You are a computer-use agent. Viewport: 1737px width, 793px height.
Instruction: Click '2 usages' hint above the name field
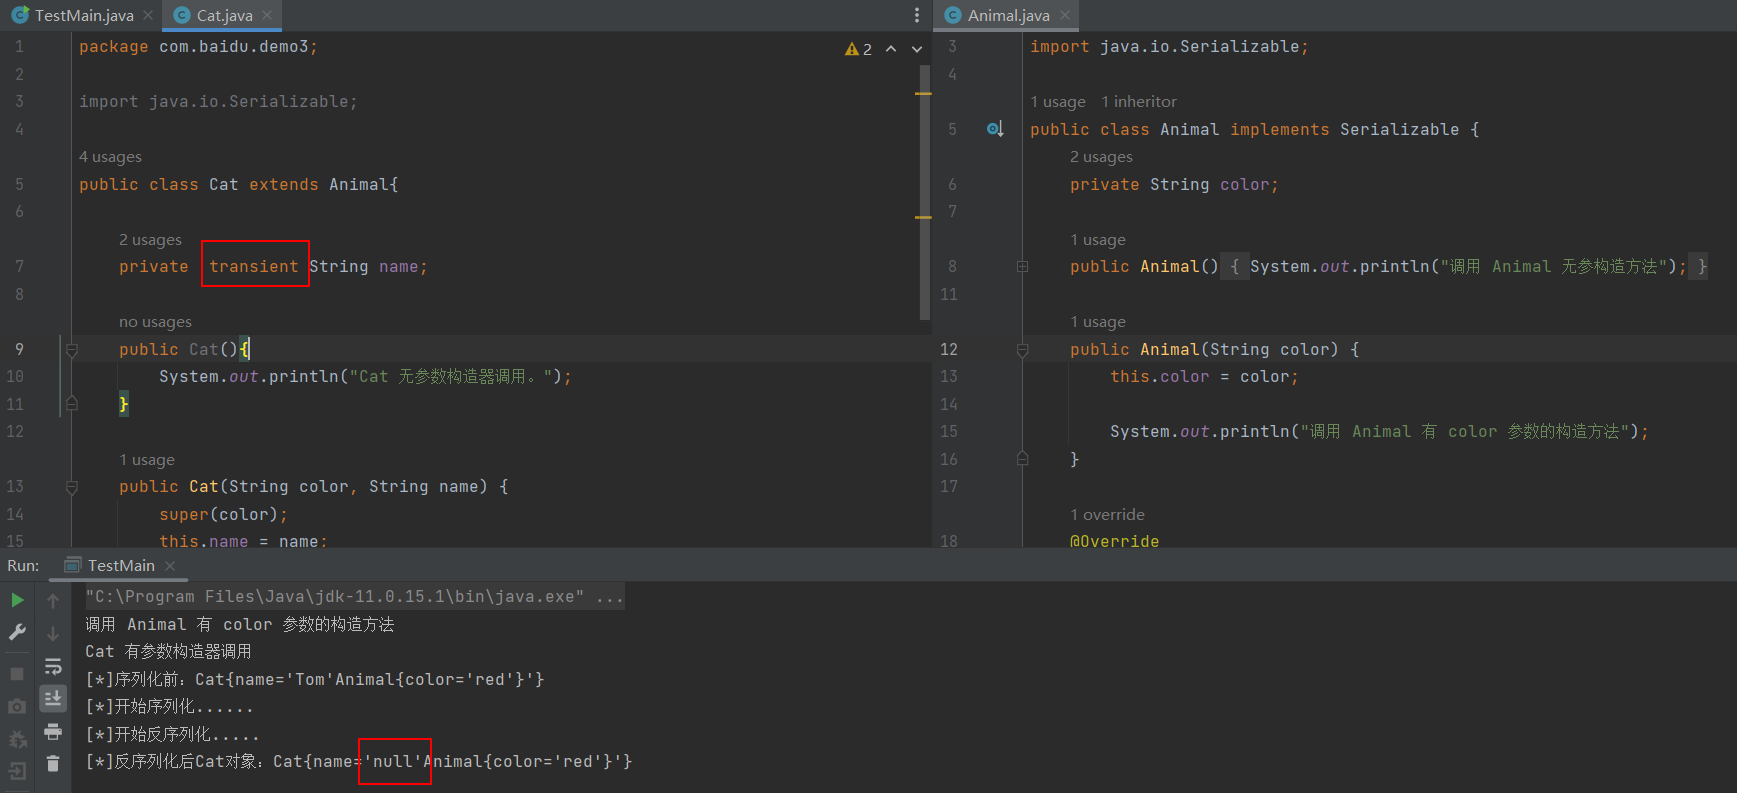[150, 240]
